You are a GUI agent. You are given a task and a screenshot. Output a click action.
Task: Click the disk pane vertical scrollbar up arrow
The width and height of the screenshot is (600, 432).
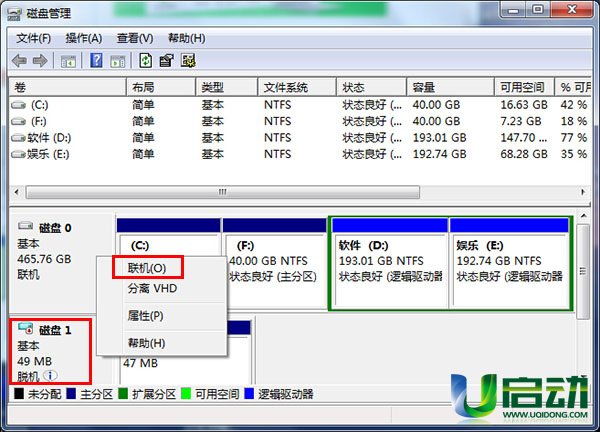click(583, 217)
